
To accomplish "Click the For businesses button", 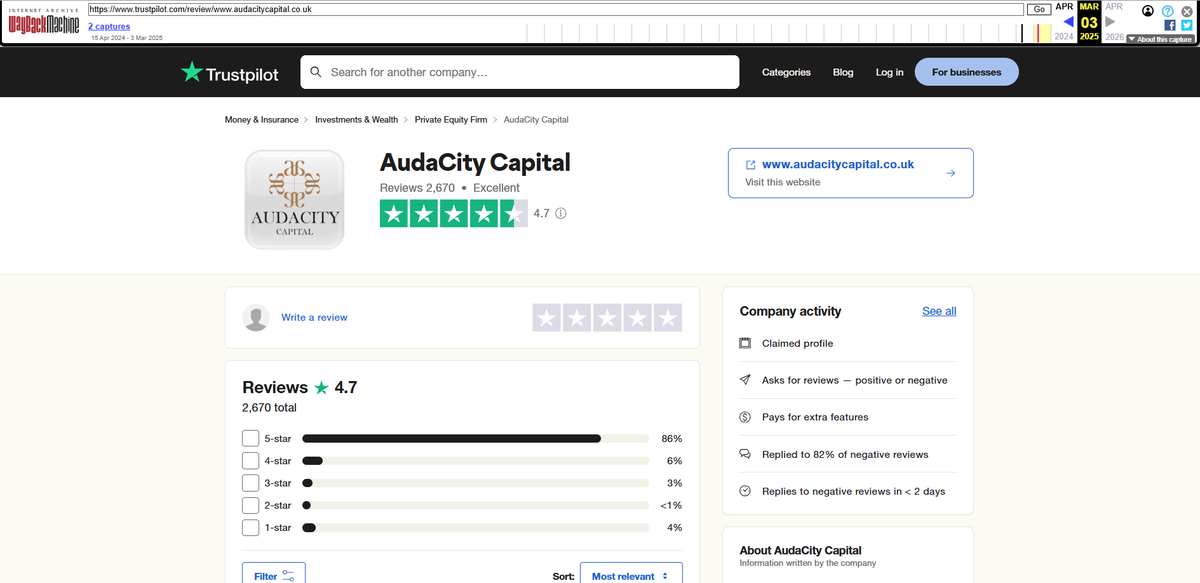I will 966,72.
